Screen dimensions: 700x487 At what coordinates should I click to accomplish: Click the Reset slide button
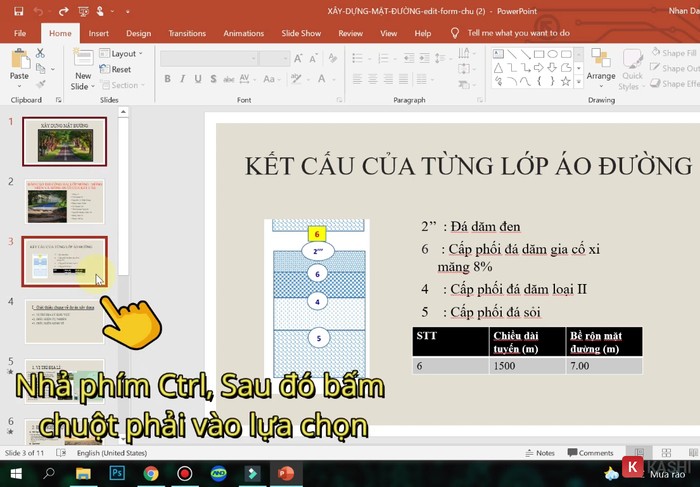click(x=116, y=69)
